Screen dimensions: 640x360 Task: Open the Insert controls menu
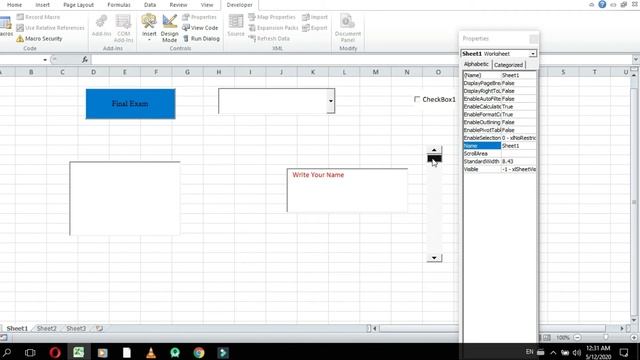coord(149,27)
